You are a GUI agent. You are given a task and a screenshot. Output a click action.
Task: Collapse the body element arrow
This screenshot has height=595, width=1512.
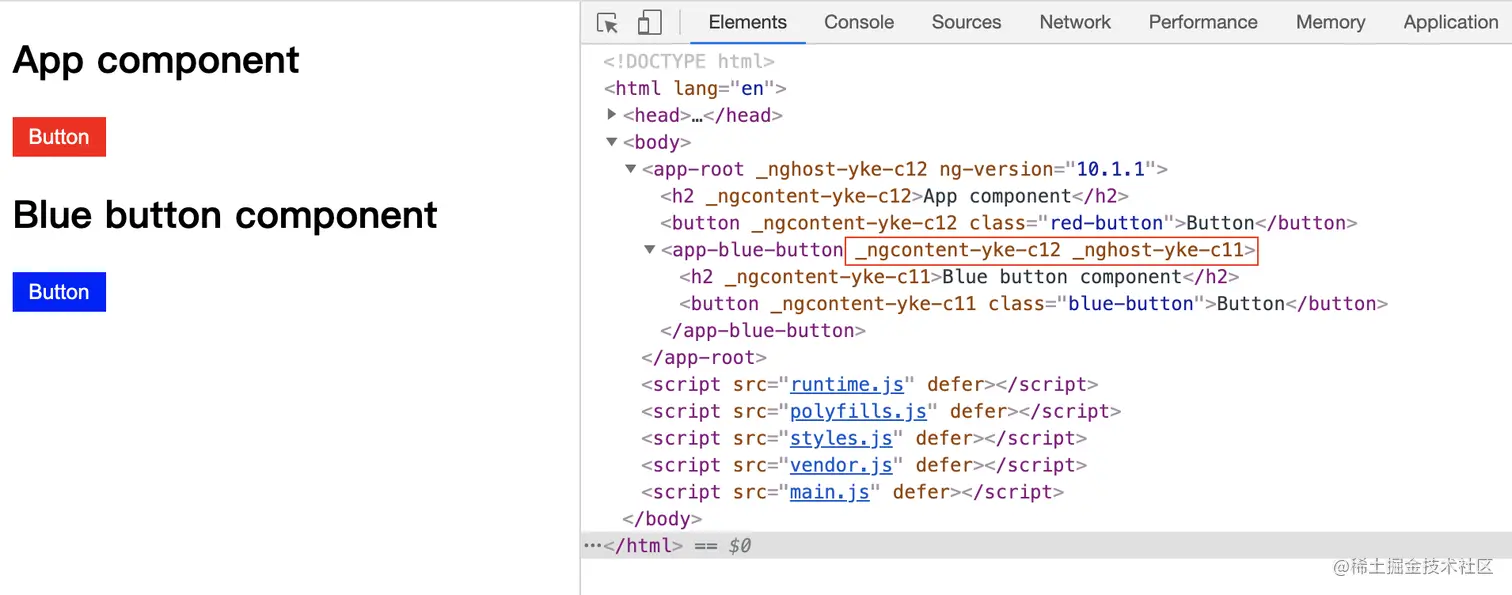612,142
